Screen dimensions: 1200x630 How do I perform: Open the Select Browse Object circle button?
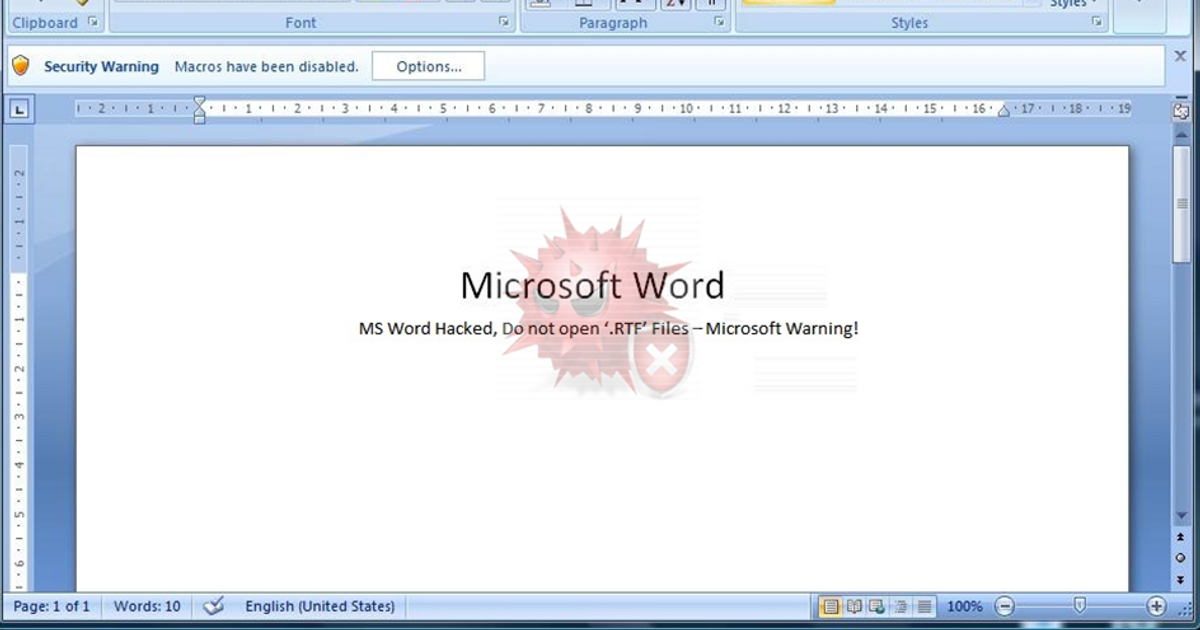click(x=1181, y=558)
